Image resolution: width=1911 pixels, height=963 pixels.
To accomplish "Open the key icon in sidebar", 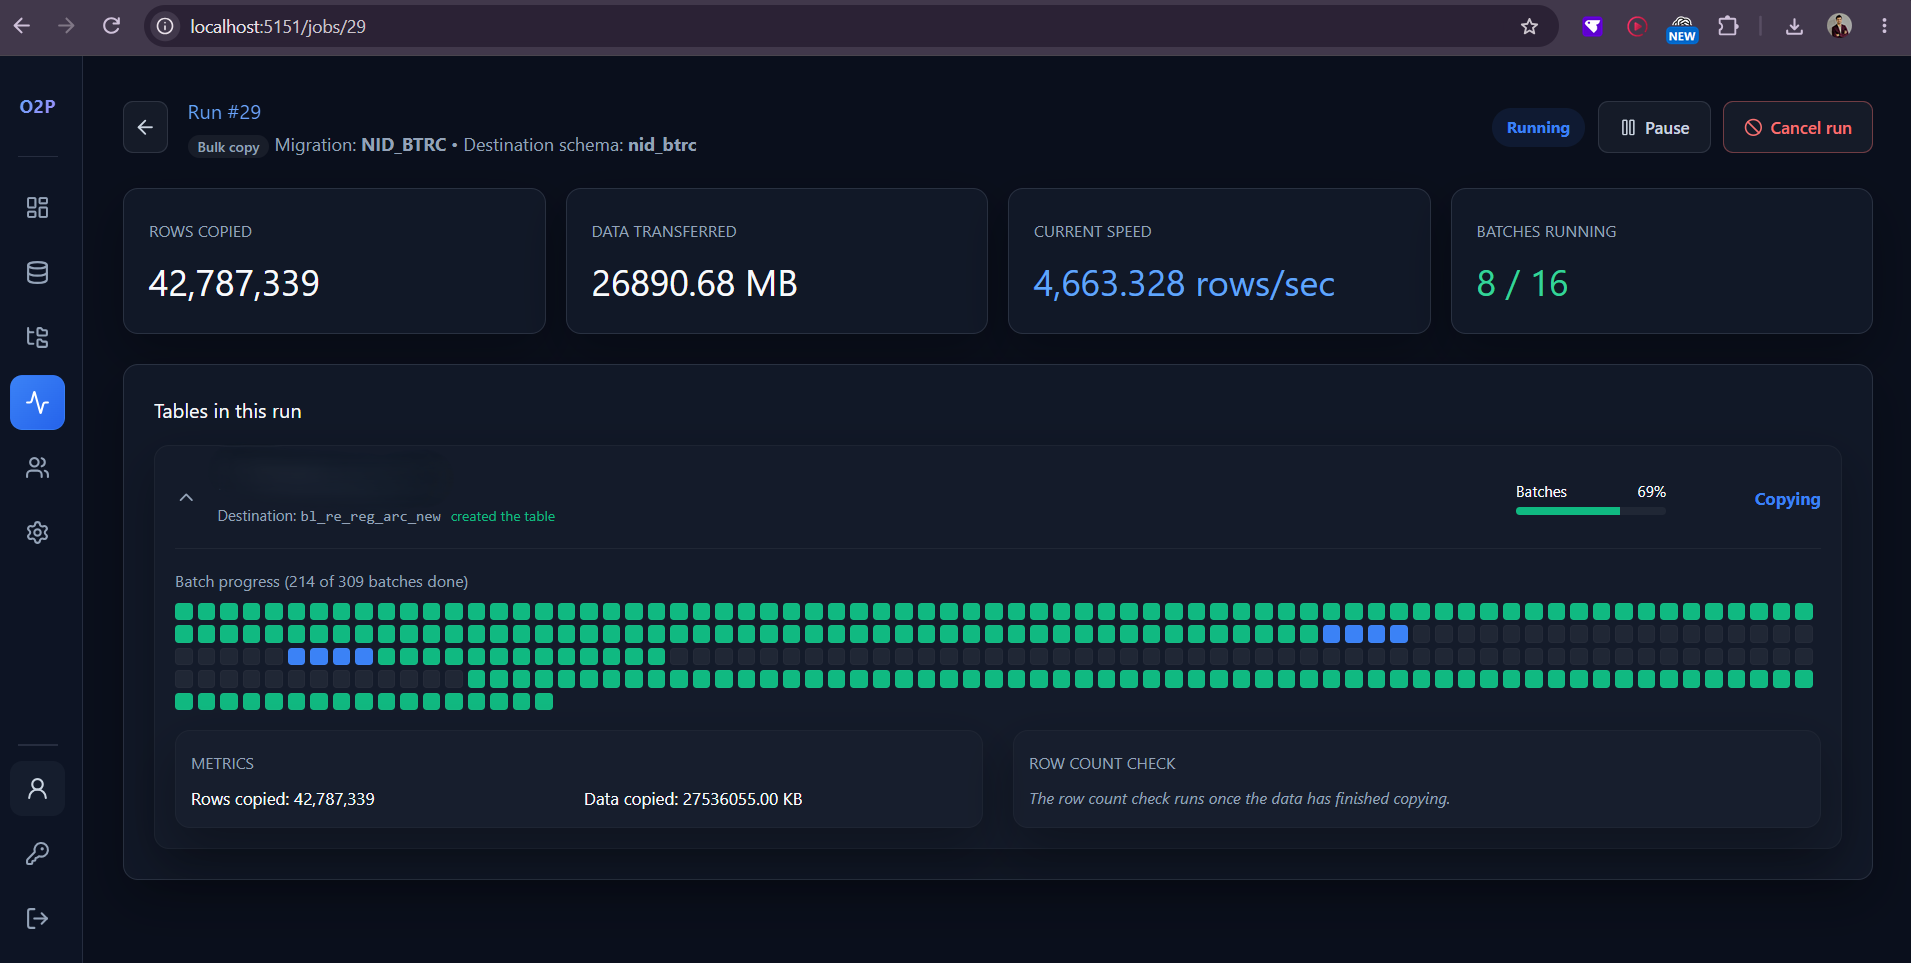I will coord(37,853).
